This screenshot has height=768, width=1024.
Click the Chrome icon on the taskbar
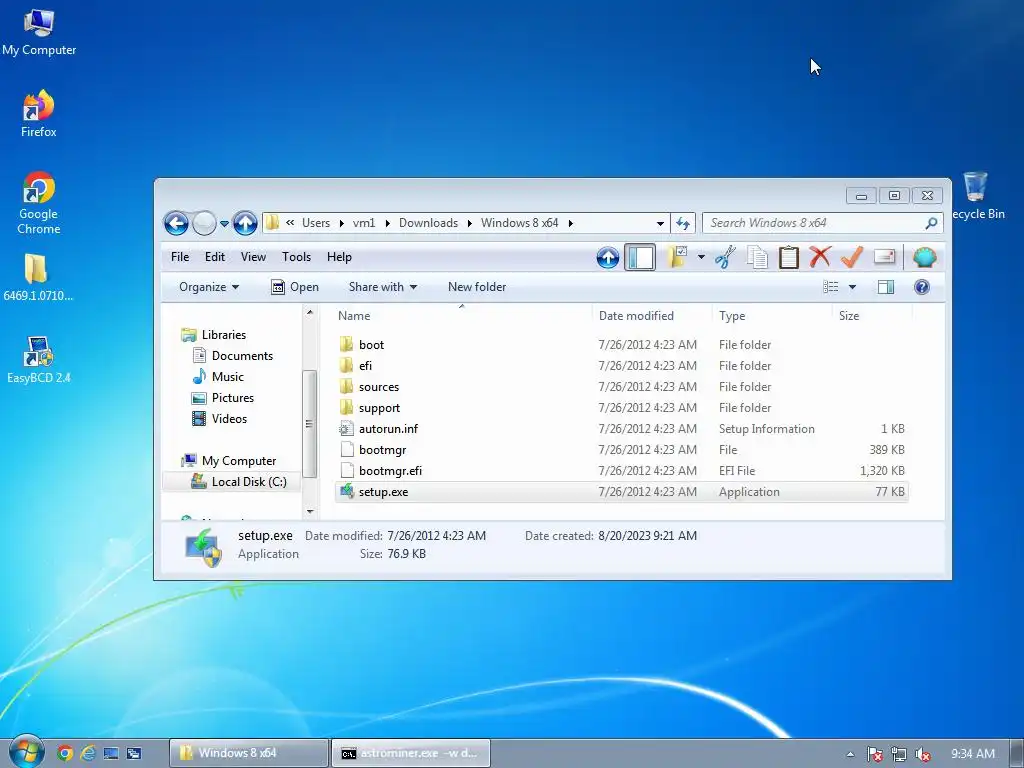65,753
